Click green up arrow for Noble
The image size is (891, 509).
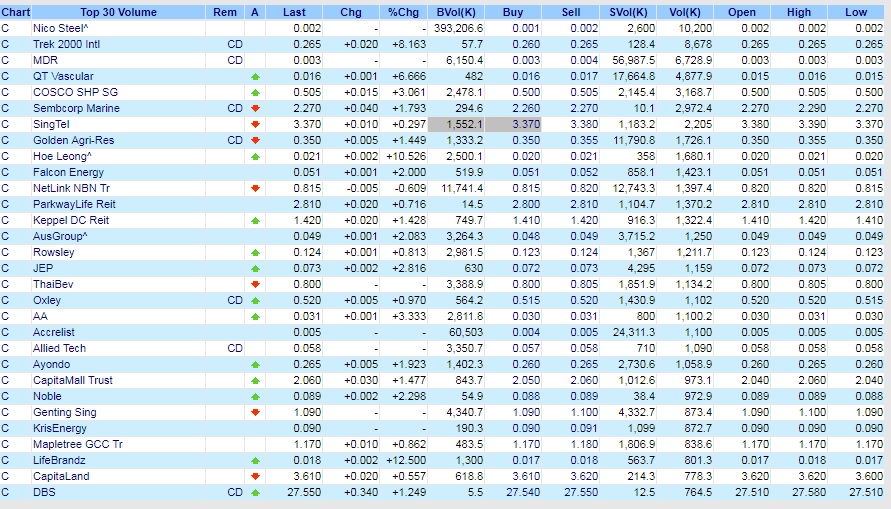pyautogui.click(x=255, y=397)
